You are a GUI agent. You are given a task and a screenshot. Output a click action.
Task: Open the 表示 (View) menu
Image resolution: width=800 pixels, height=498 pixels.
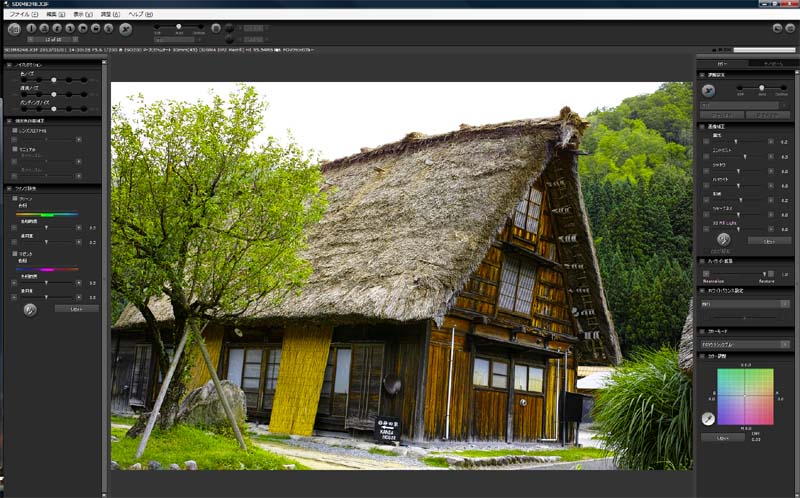click(x=82, y=14)
